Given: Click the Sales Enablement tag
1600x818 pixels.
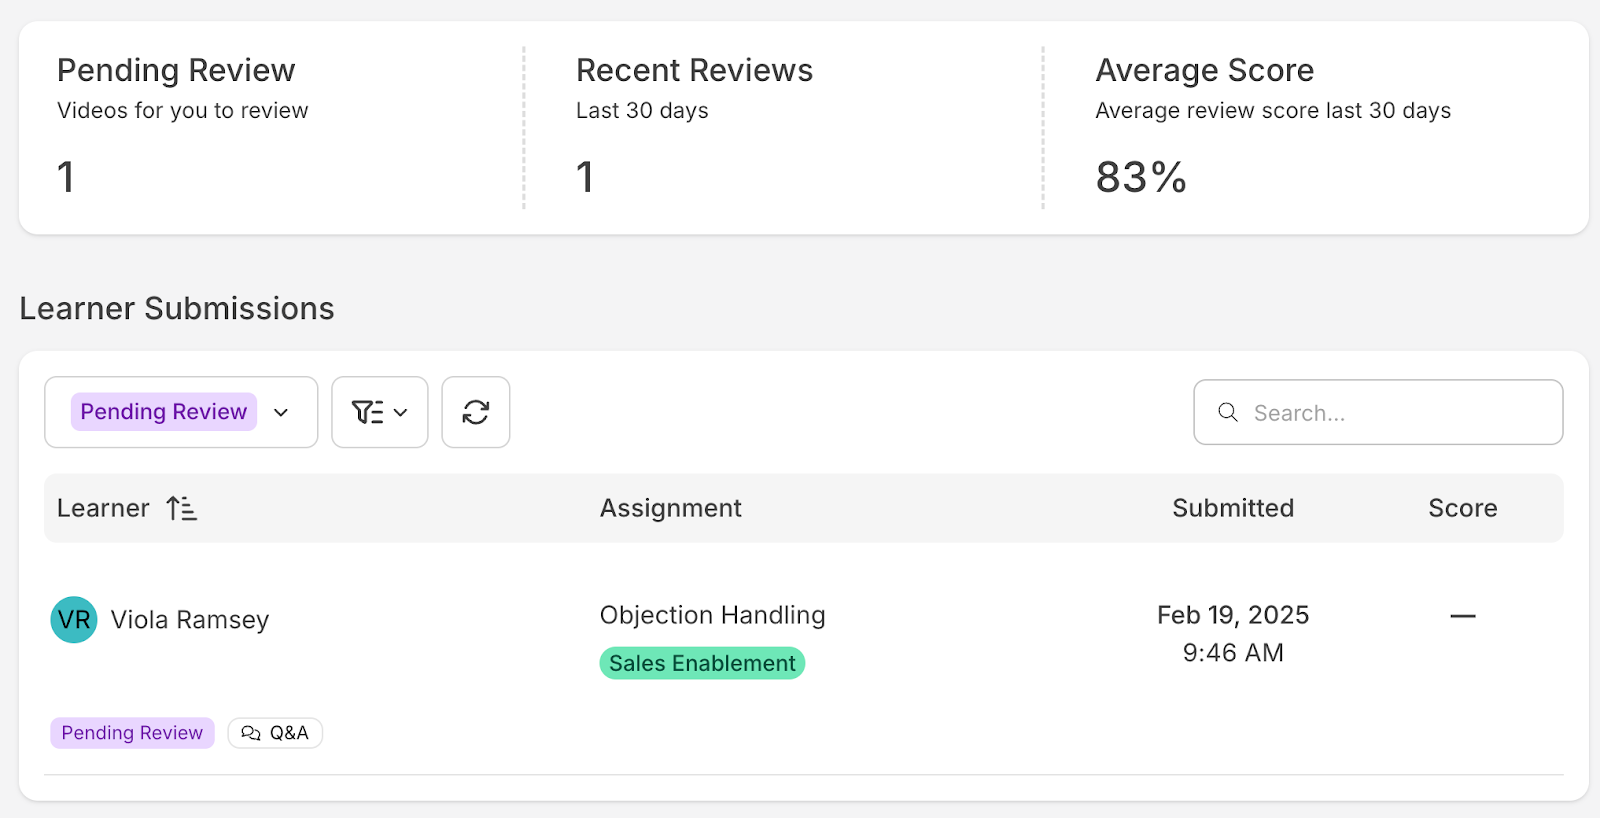Looking at the screenshot, I should (x=702, y=663).
